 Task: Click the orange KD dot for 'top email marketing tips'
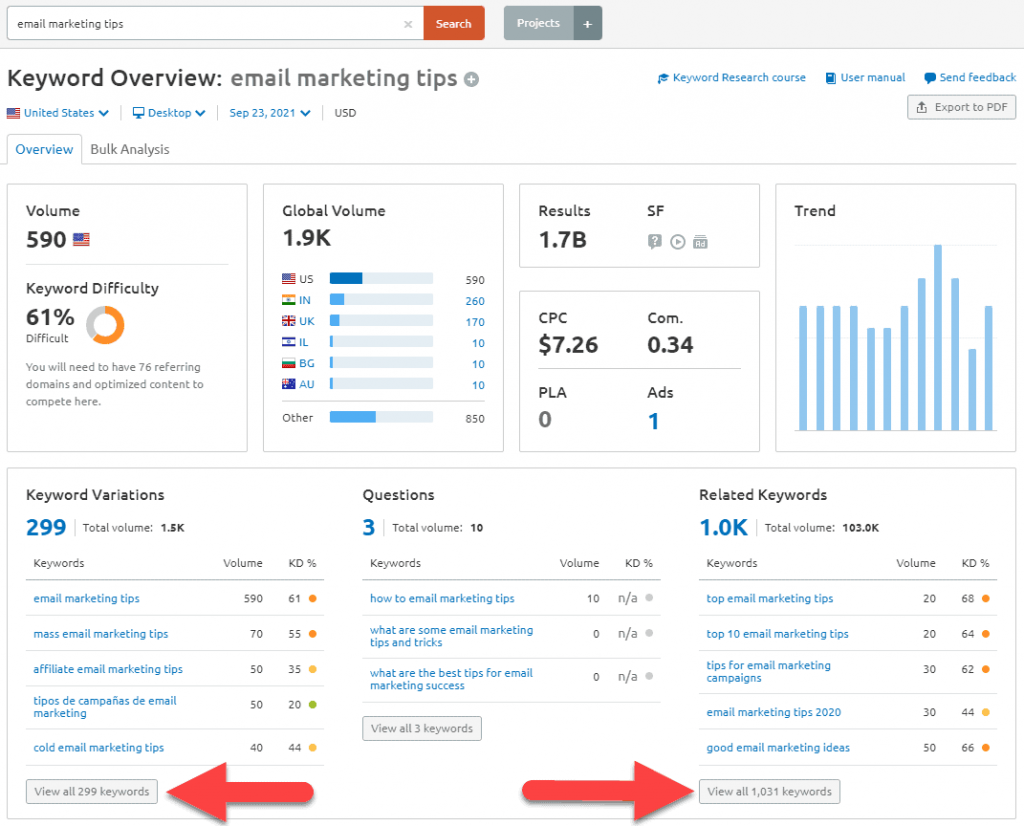(985, 599)
